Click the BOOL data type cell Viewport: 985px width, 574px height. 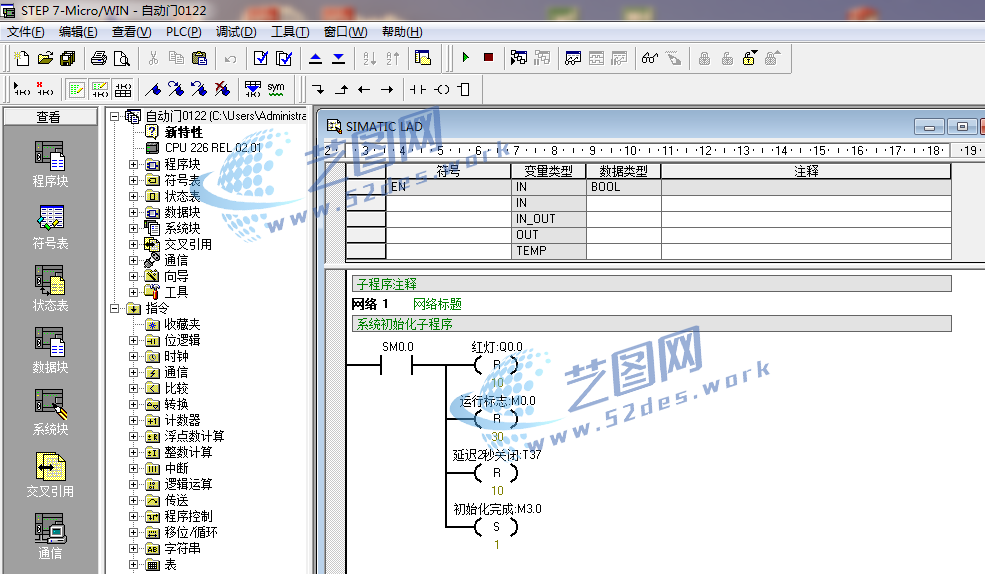tap(623, 187)
